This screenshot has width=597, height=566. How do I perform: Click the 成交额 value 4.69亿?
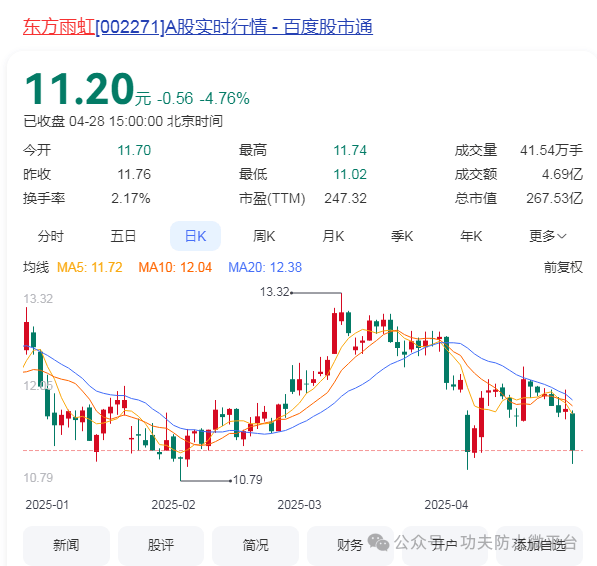[x=562, y=174]
